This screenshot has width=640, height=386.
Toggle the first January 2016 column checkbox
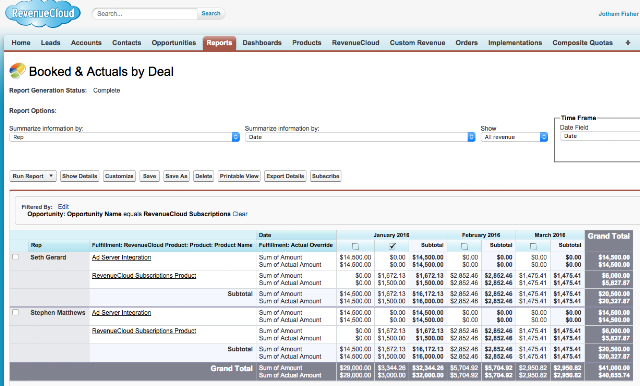(x=356, y=246)
